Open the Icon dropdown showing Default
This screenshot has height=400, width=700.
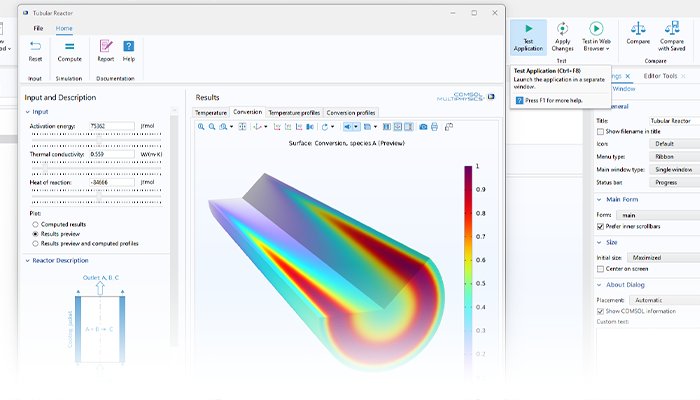[x=674, y=144]
